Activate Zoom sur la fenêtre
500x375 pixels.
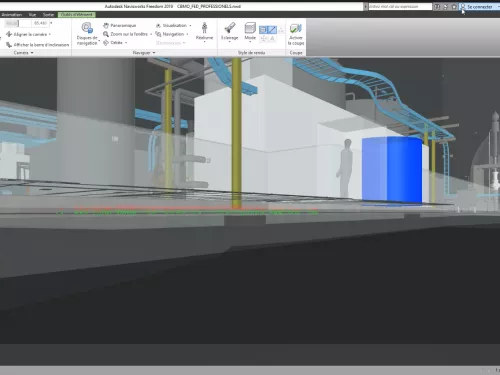125,34
